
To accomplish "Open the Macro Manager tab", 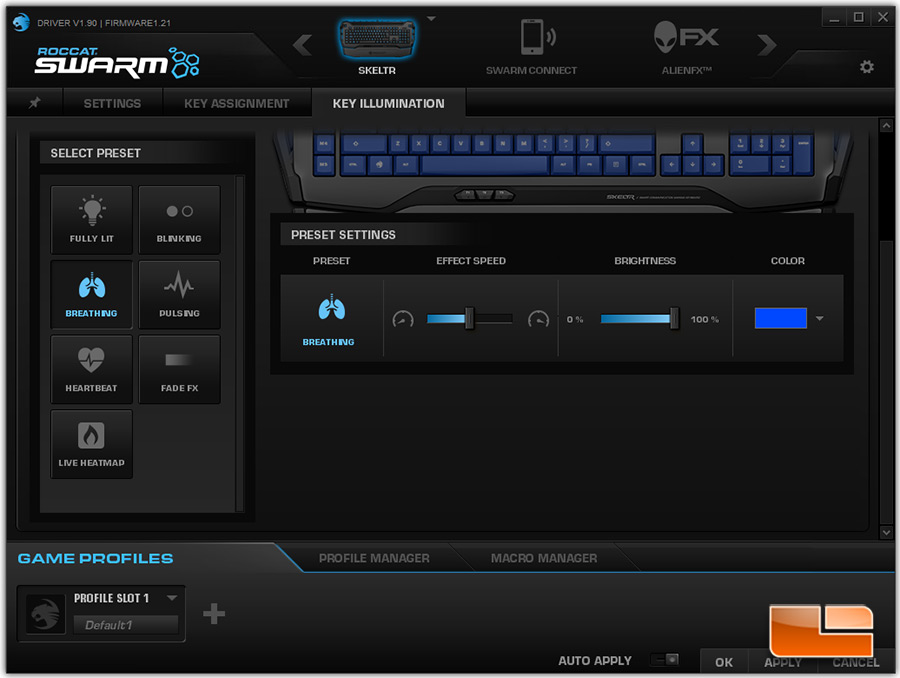I will coord(544,558).
